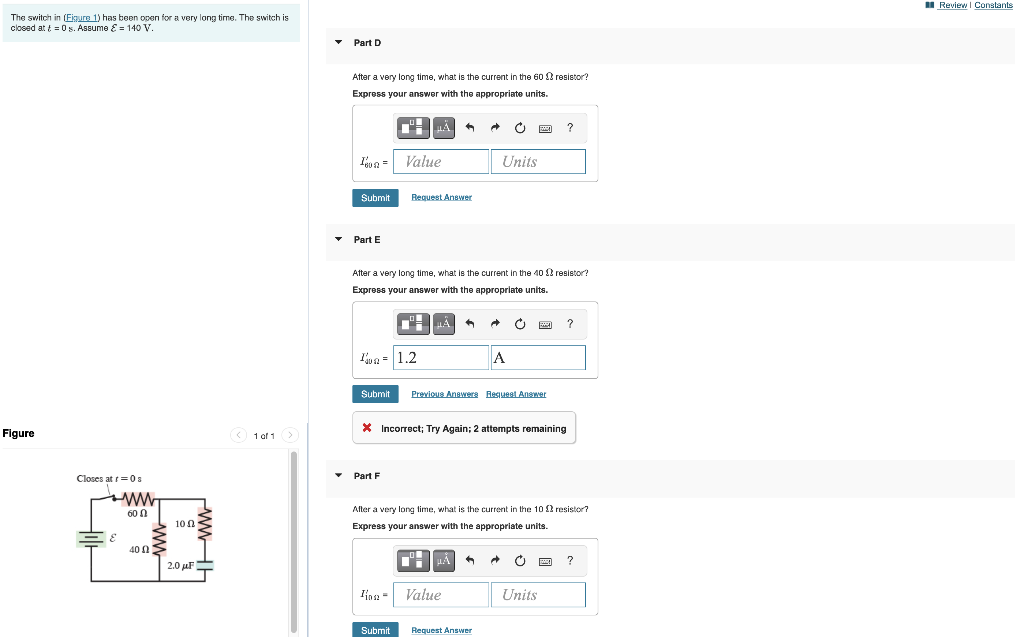Image resolution: width=1024 pixels, height=637 pixels.
Task: Undo the last entry using Part D undo arrow
Action: [x=468, y=127]
